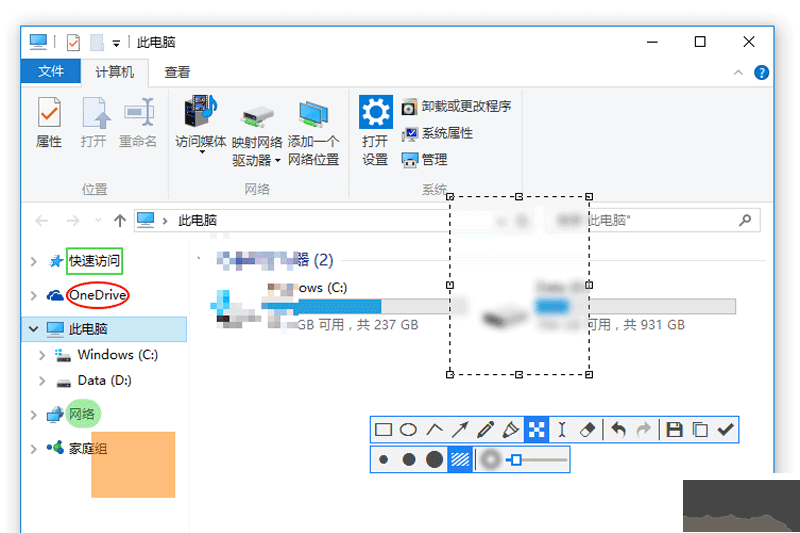Open the 文件 menu tab
The height and width of the screenshot is (533, 800).
[51, 71]
